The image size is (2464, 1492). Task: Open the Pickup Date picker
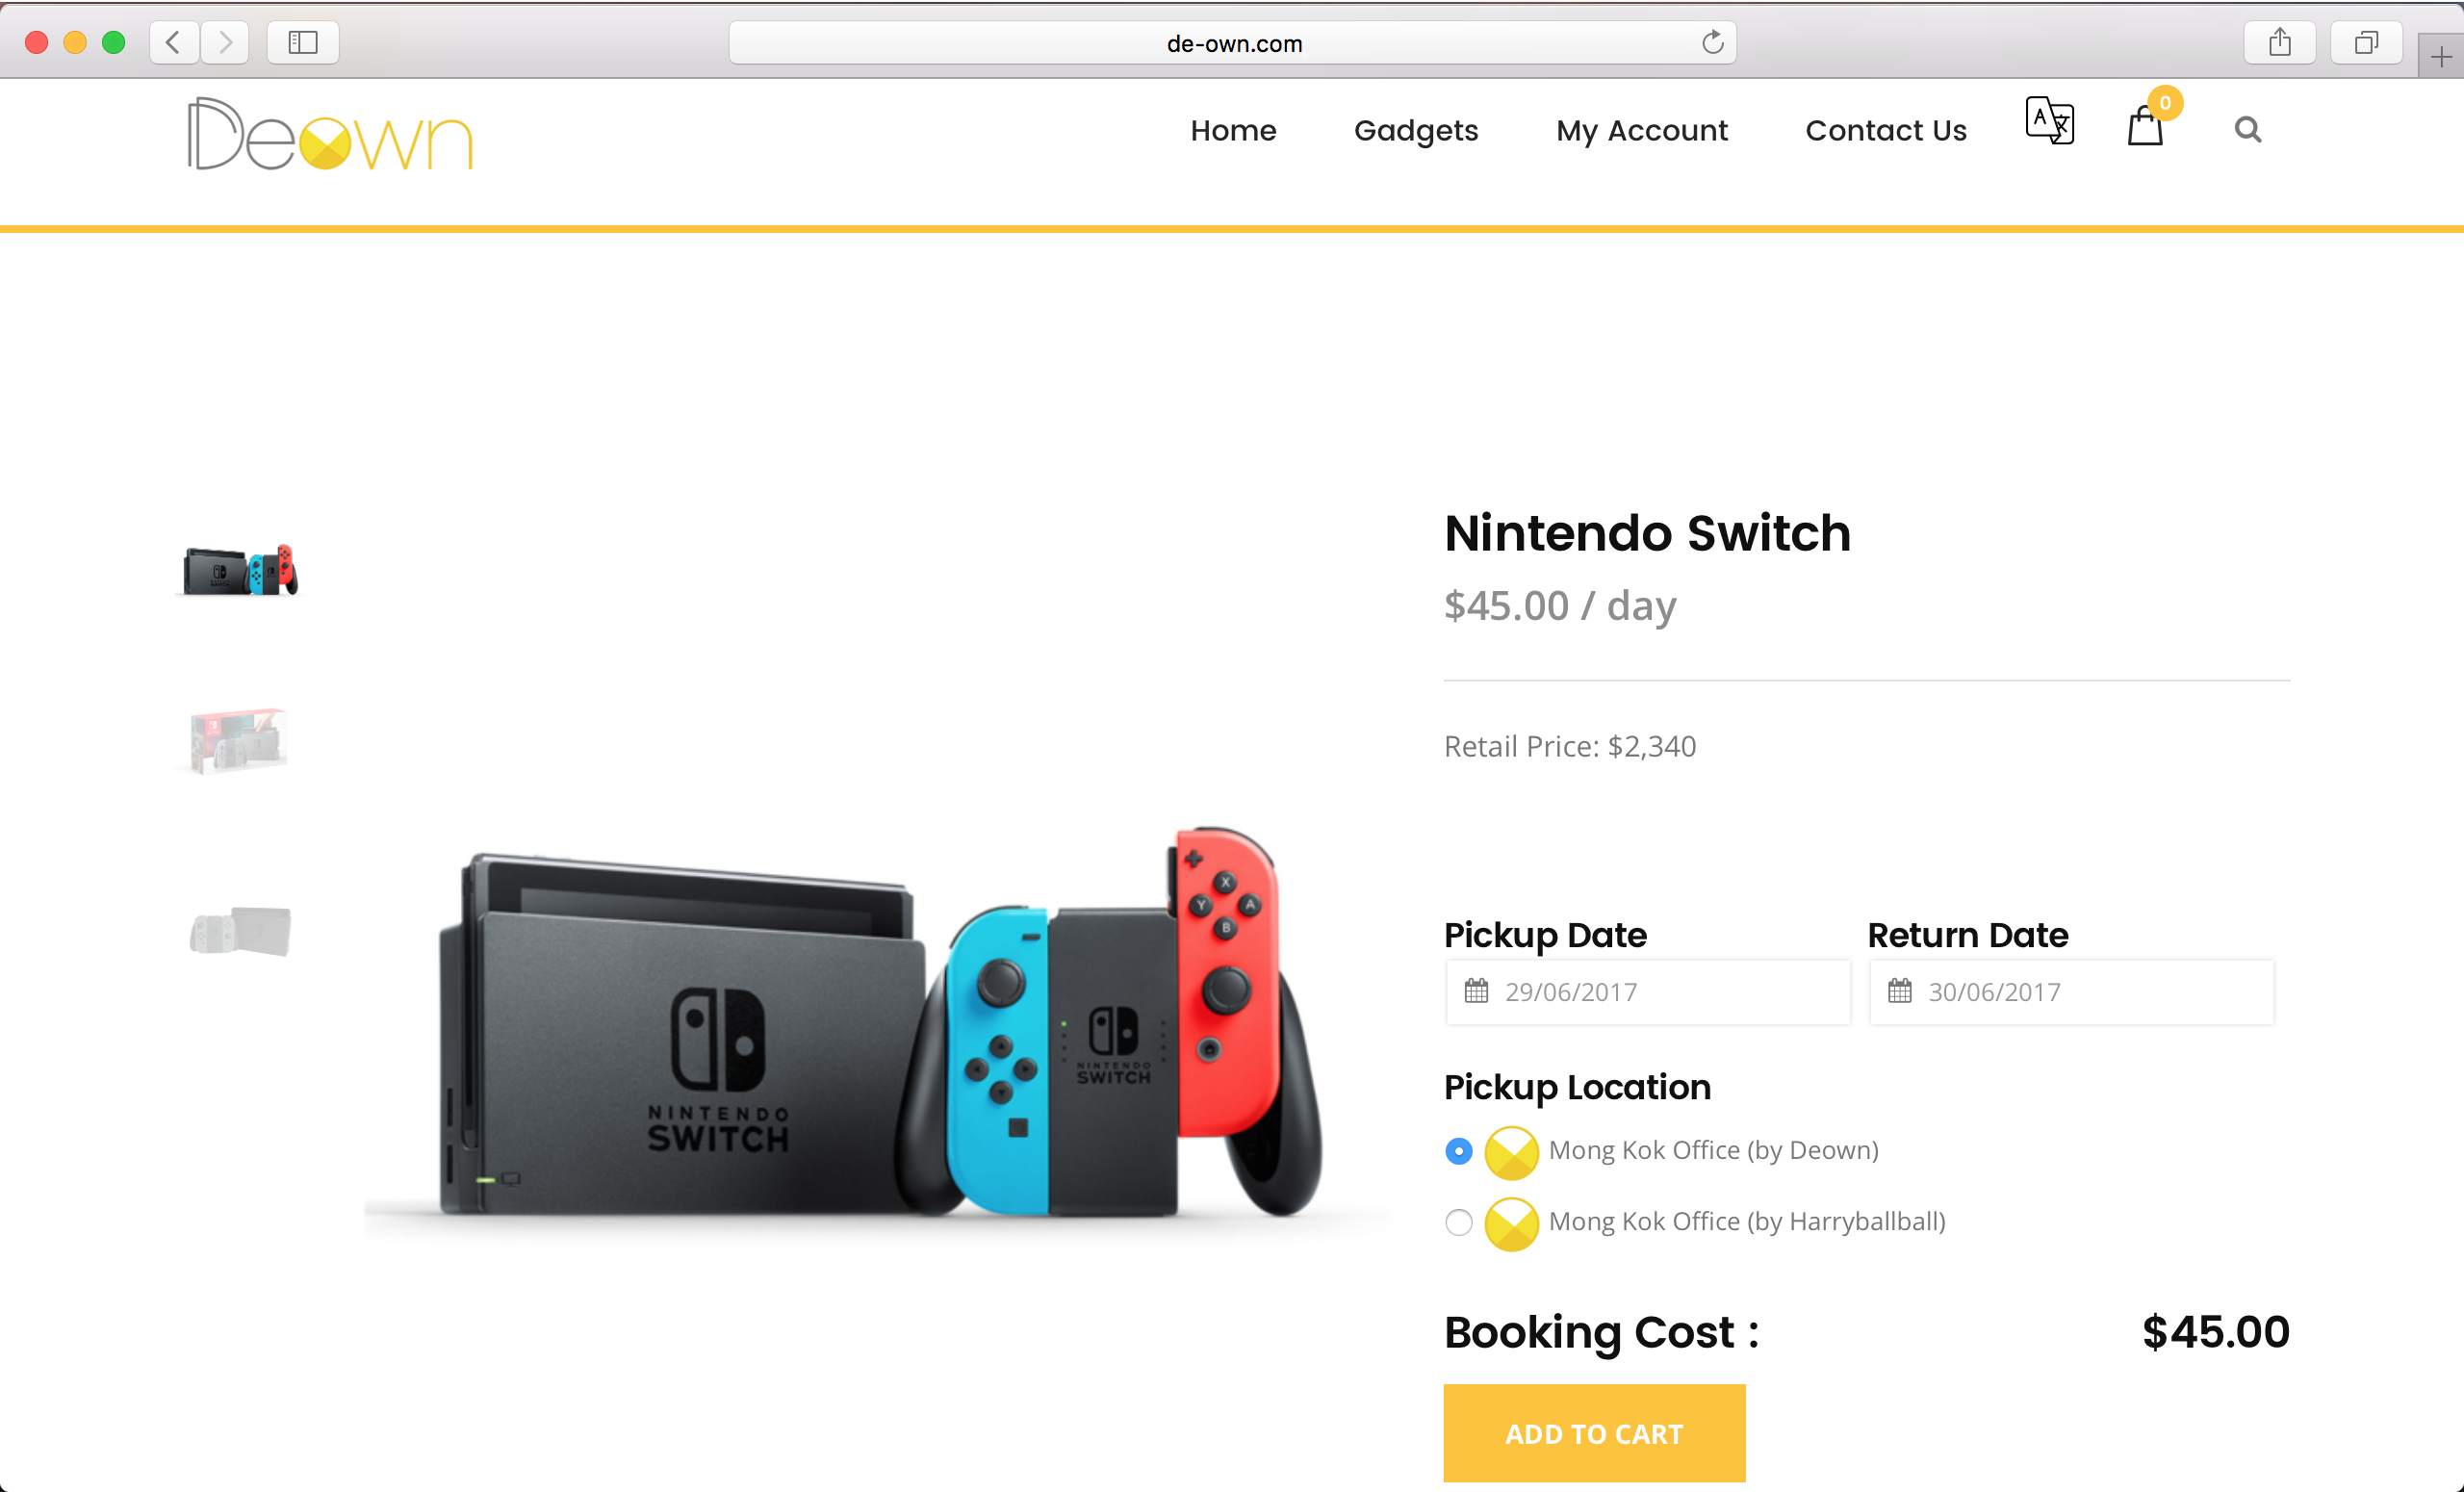(x=1647, y=992)
